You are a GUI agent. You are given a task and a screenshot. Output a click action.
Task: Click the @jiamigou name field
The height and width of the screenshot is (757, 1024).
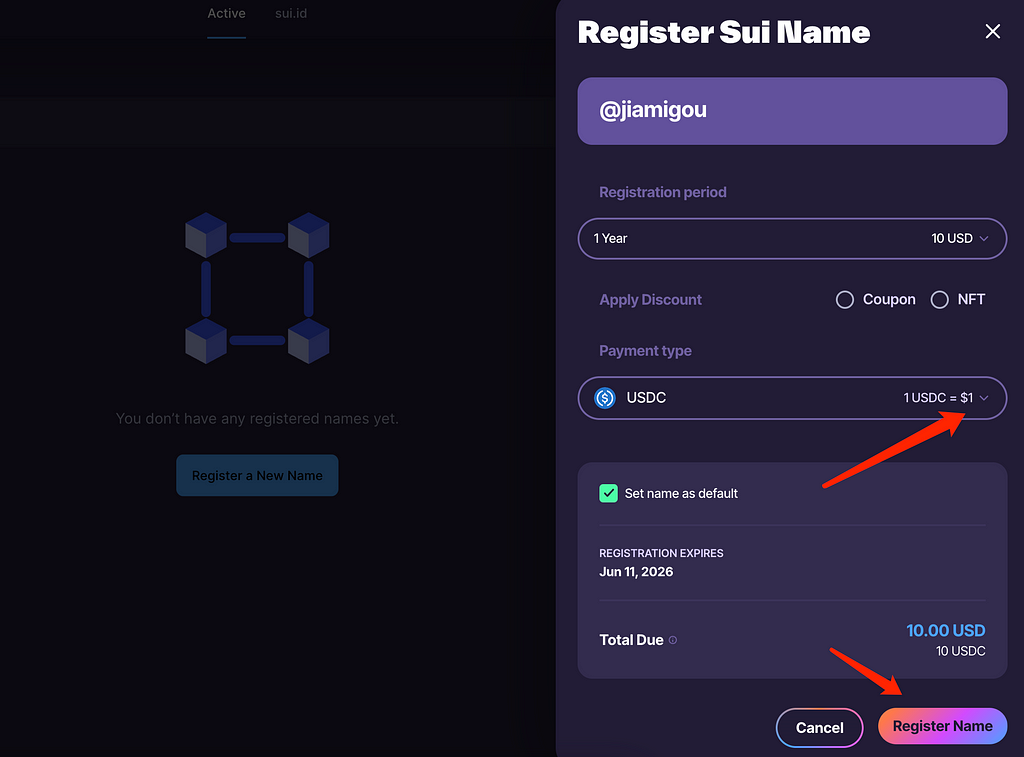(x=792, y=111)
